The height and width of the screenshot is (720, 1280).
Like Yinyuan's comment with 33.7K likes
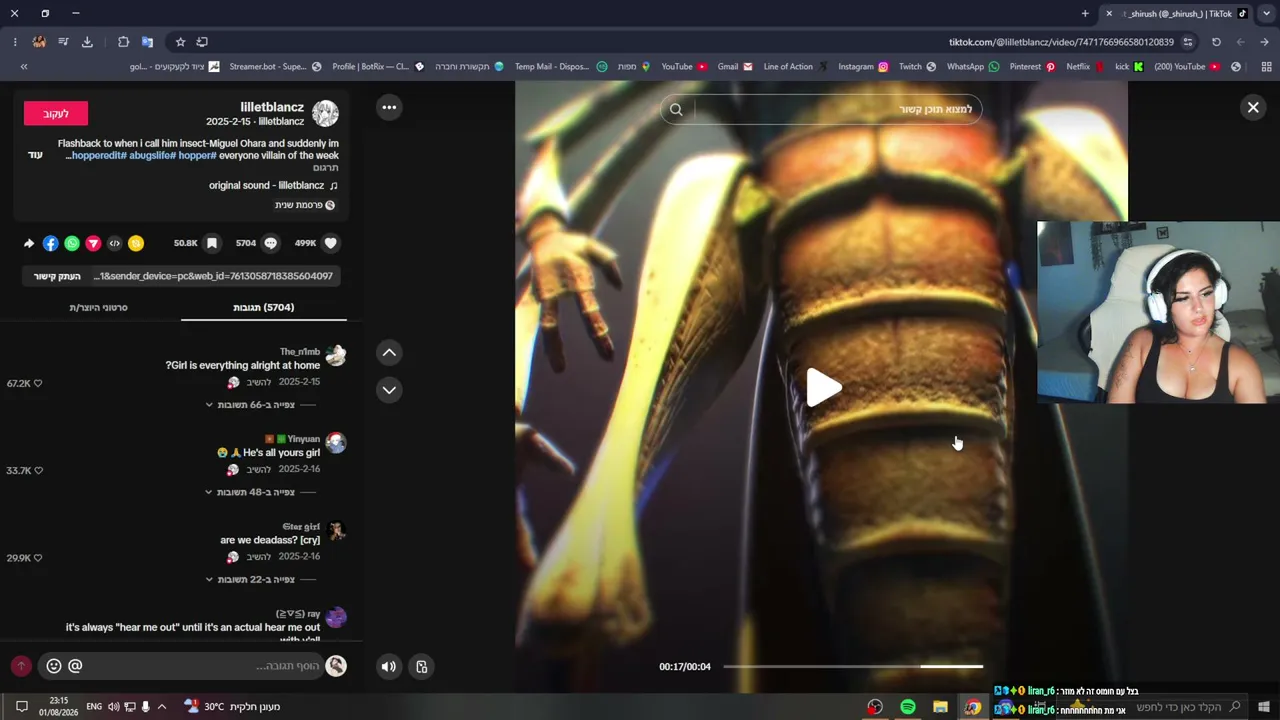[38, 470]
